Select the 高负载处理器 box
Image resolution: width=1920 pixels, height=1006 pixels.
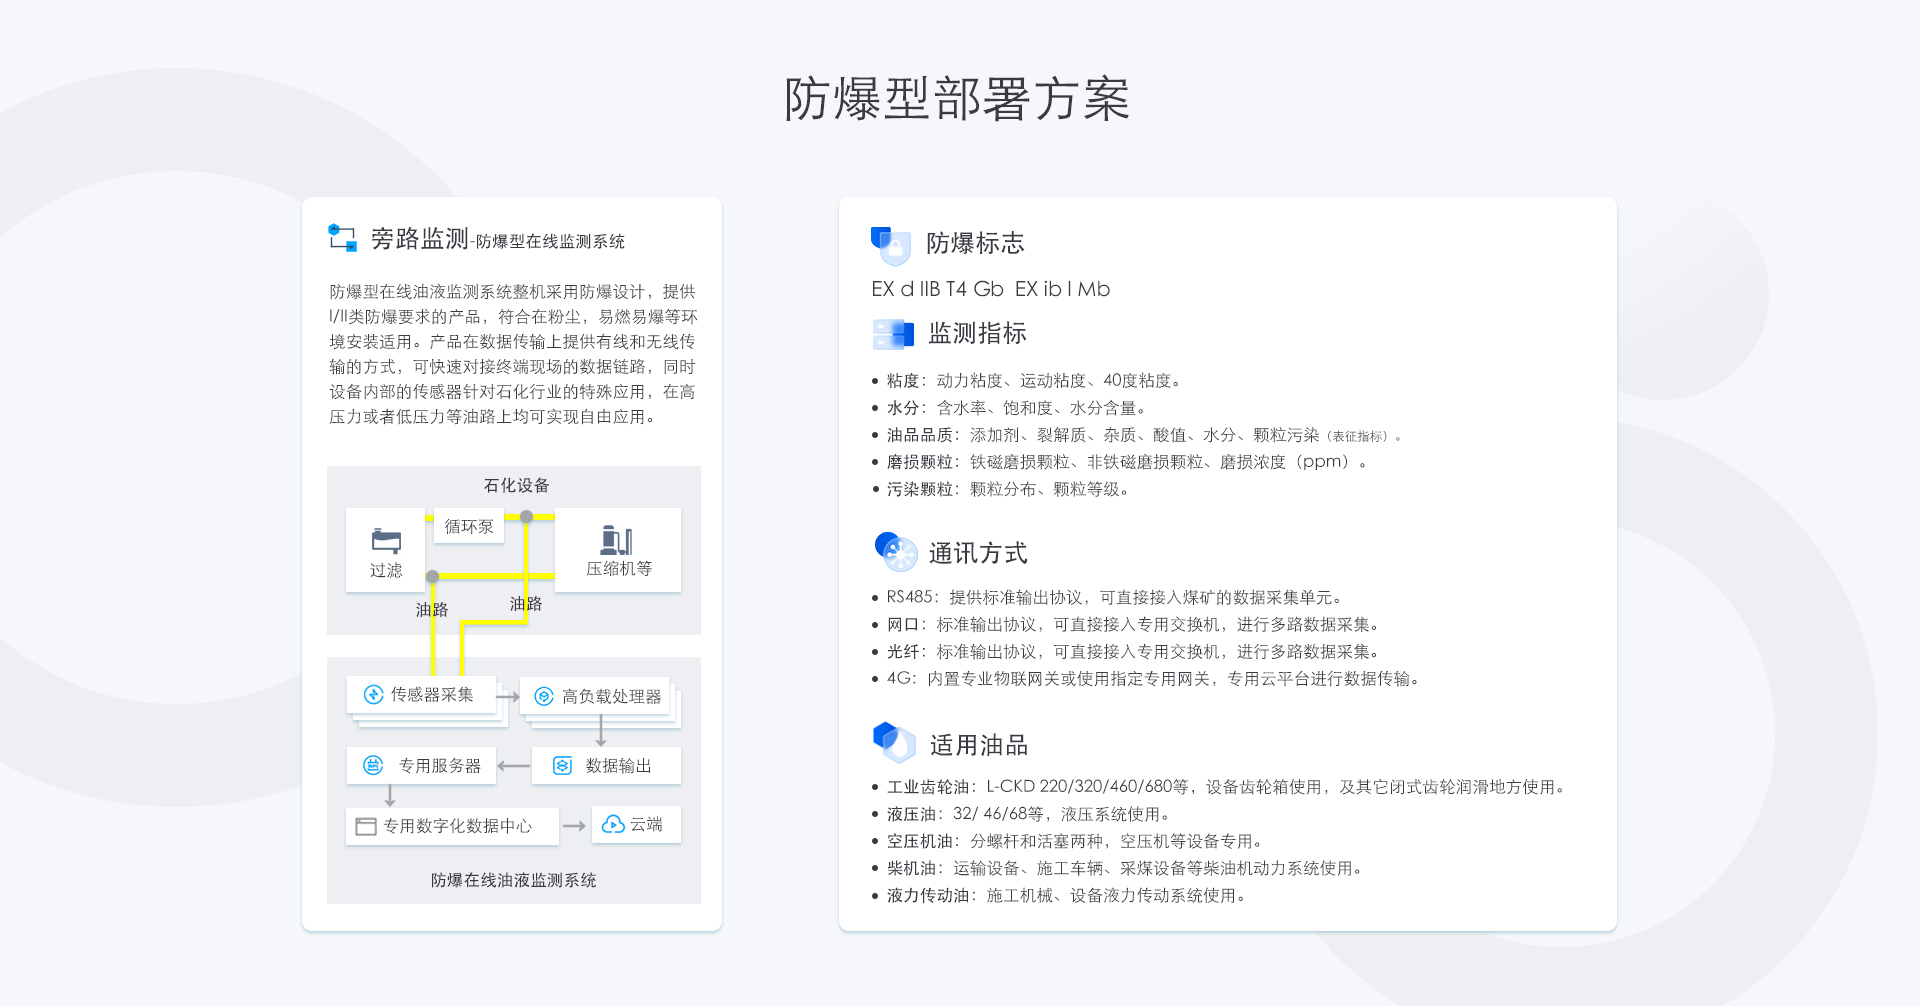coord(596,696)
